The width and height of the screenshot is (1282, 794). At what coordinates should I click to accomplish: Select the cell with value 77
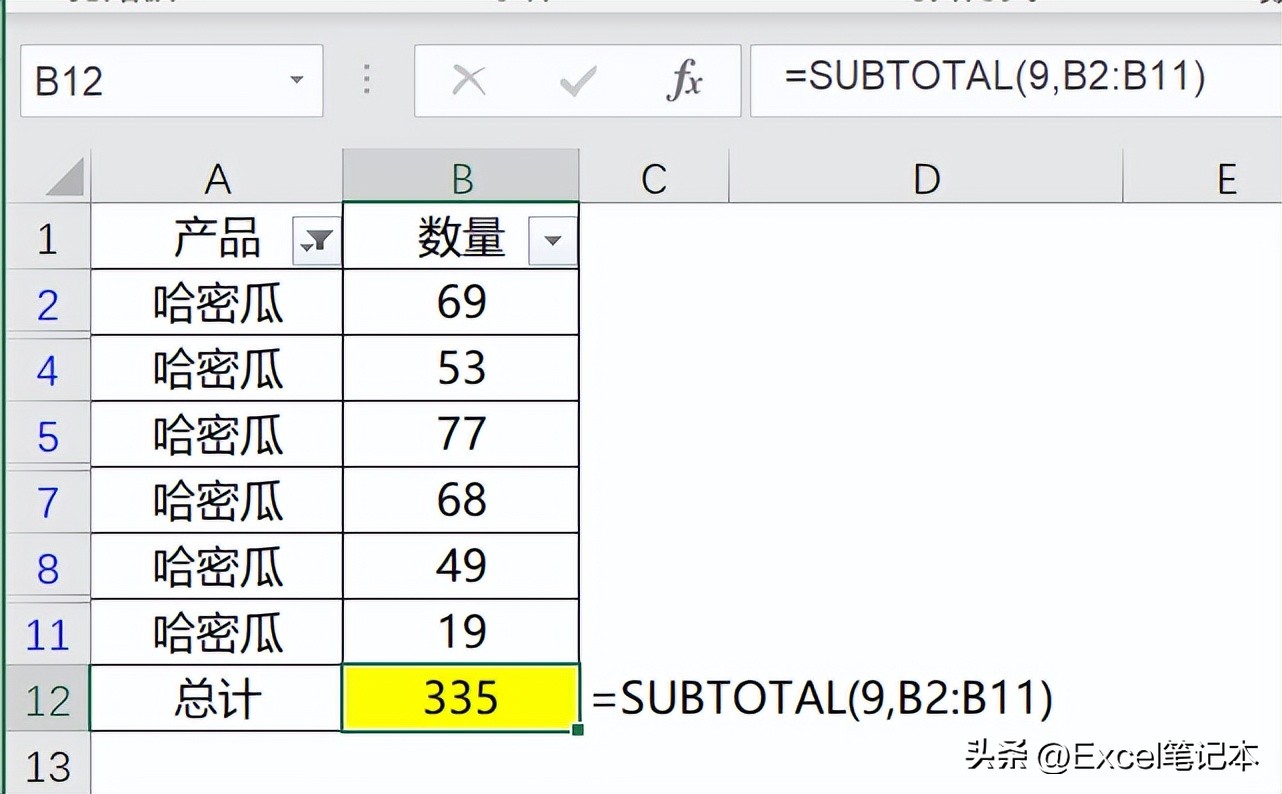[x=461, y=435]
